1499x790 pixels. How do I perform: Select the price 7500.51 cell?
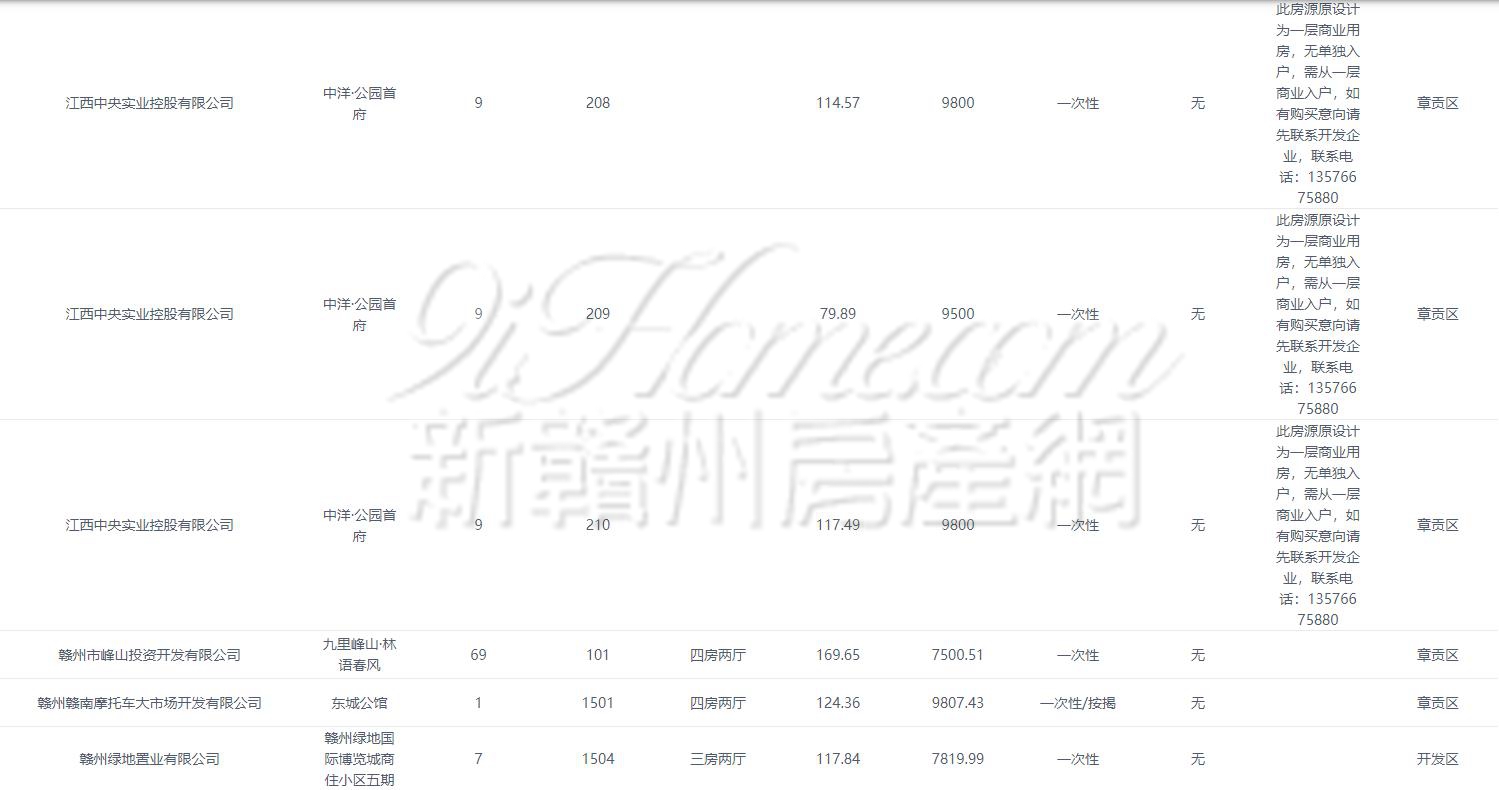pos(957,655)
